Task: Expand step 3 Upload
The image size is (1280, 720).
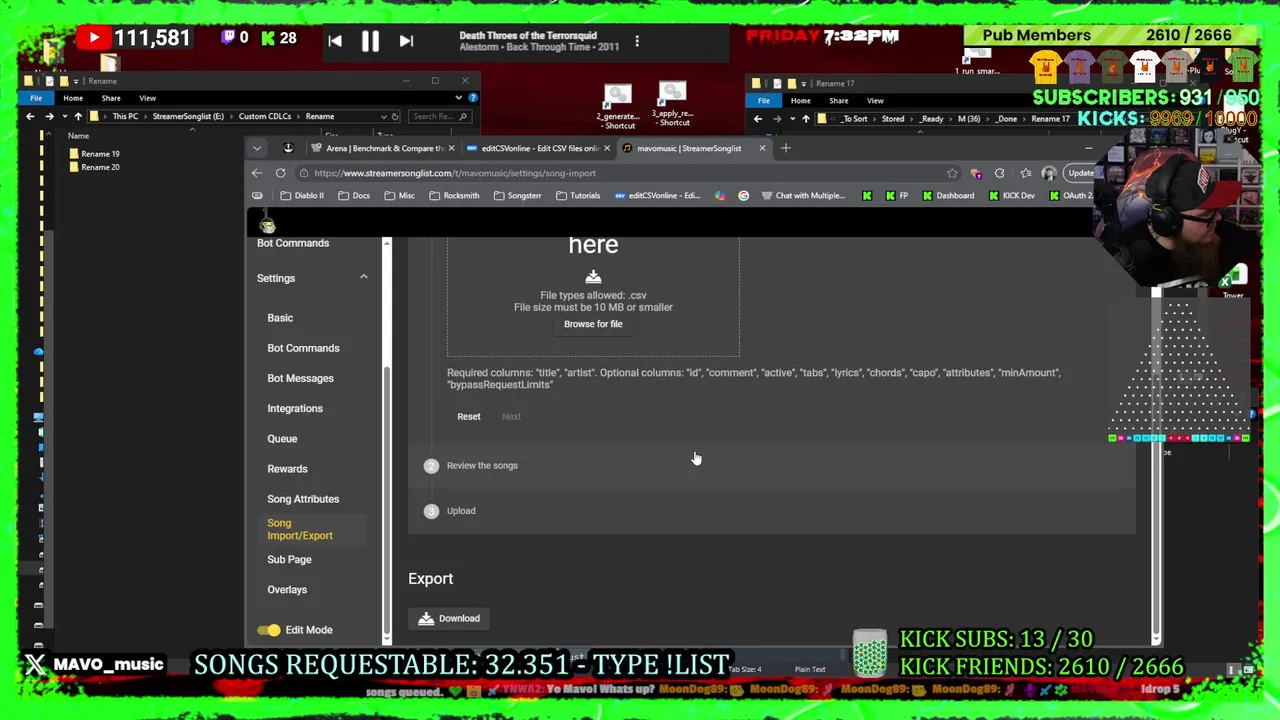Action: pyautogui.click(x=771, y=511)
